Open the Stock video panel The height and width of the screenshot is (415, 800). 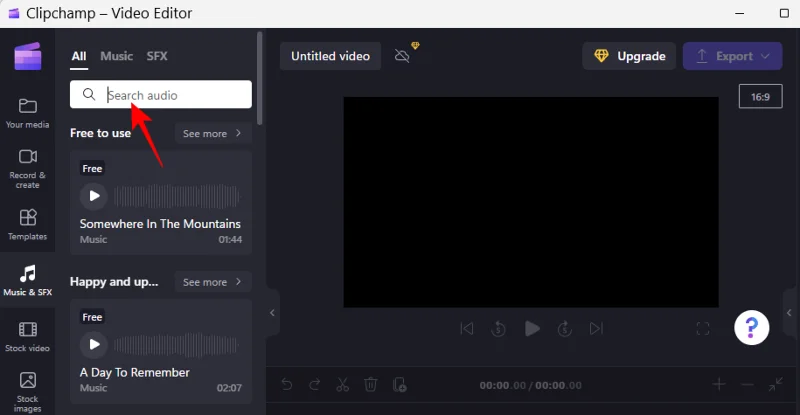[x=28, y=336]
